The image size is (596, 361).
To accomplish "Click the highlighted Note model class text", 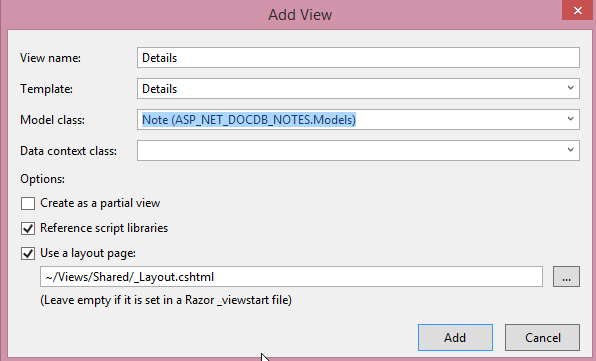I will click(x=249, y=120).
